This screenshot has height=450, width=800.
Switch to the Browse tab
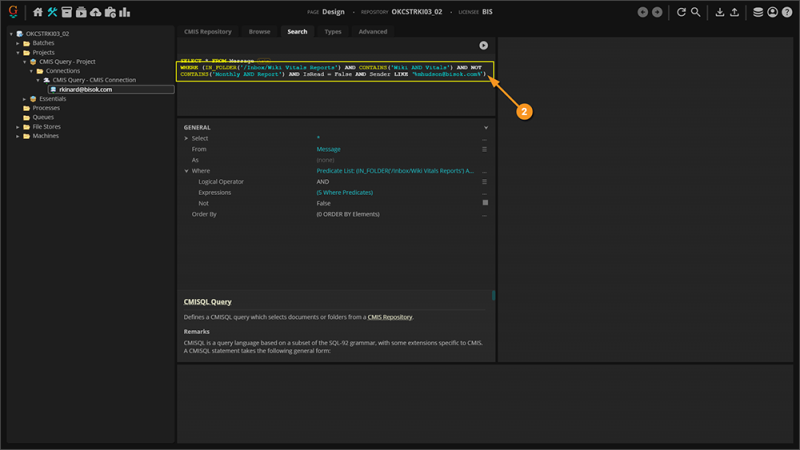(x=259, y=31)
